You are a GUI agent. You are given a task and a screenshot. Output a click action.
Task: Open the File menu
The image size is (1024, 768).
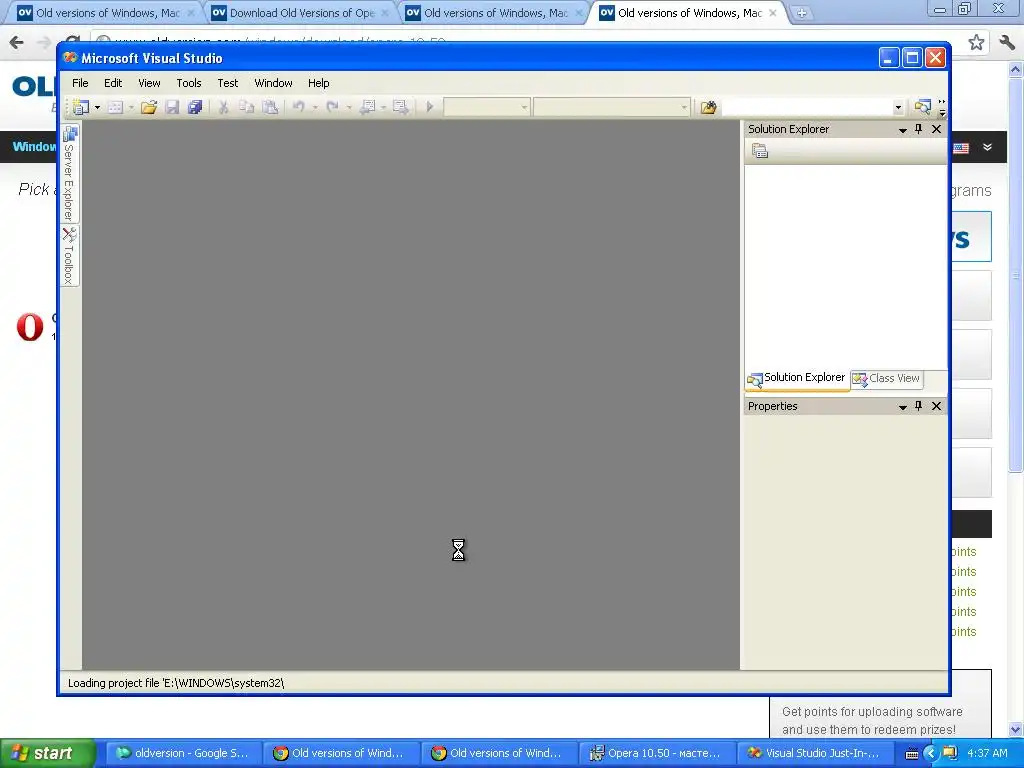click(80, 83)
